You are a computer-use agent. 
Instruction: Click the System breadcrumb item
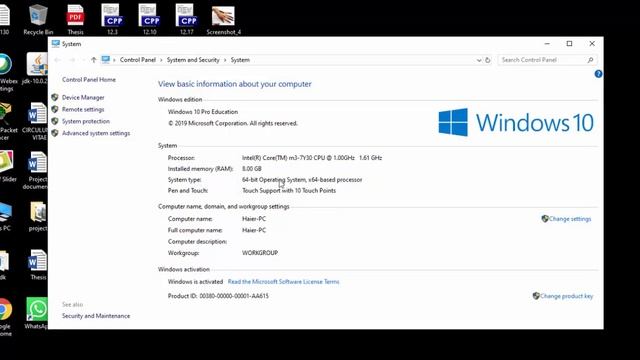[240, 60]
